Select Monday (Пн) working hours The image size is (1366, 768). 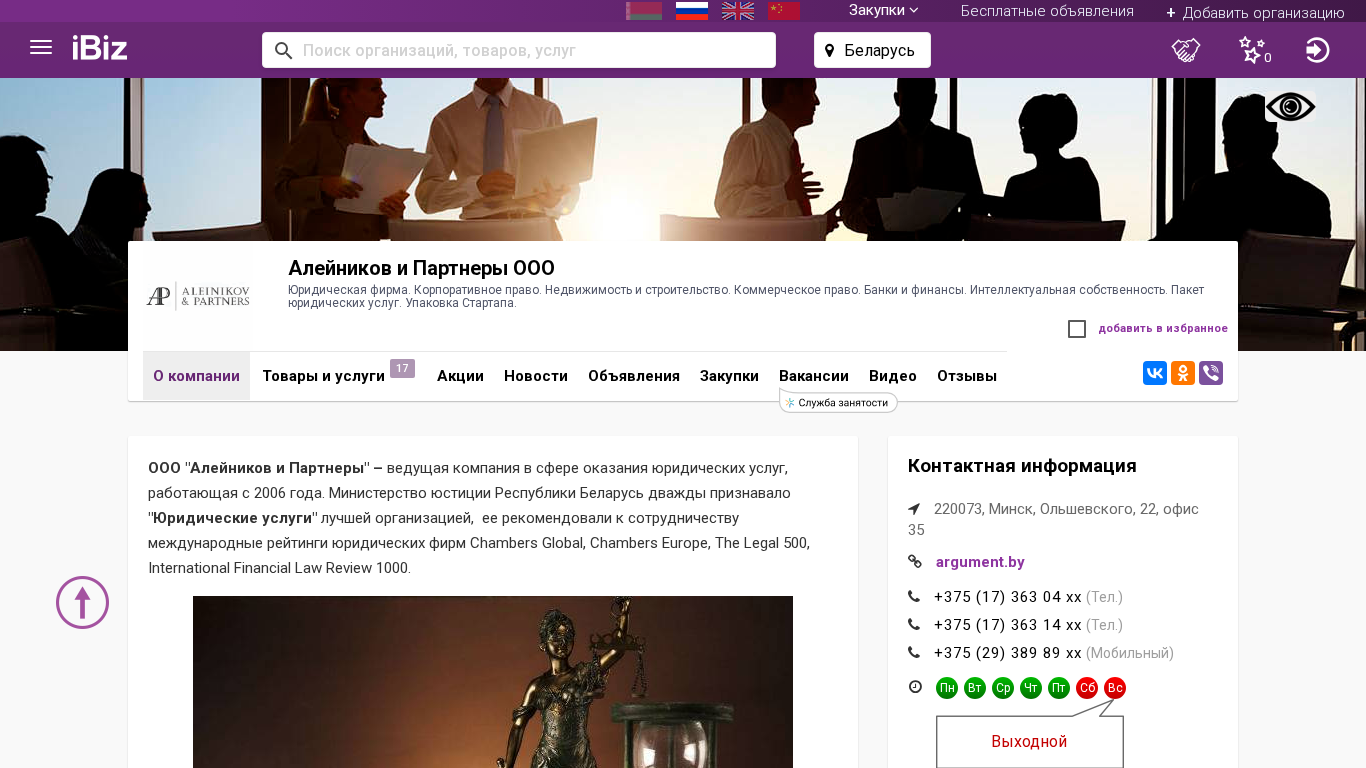[947, 688]
